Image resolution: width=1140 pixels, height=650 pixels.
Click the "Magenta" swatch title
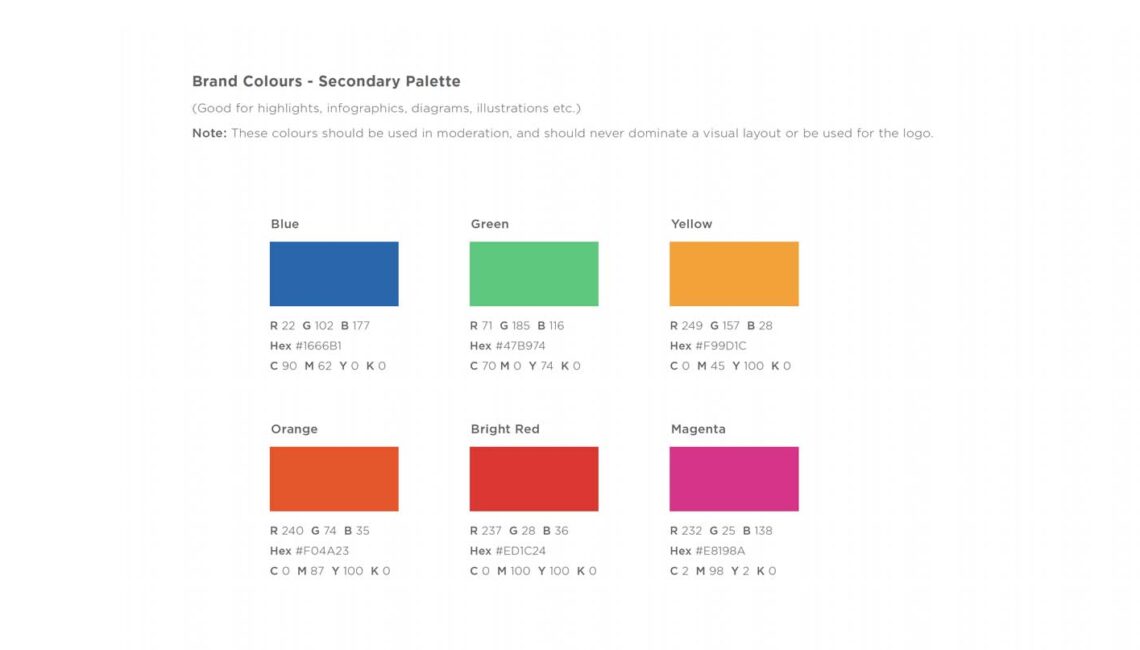pos(698,429)
